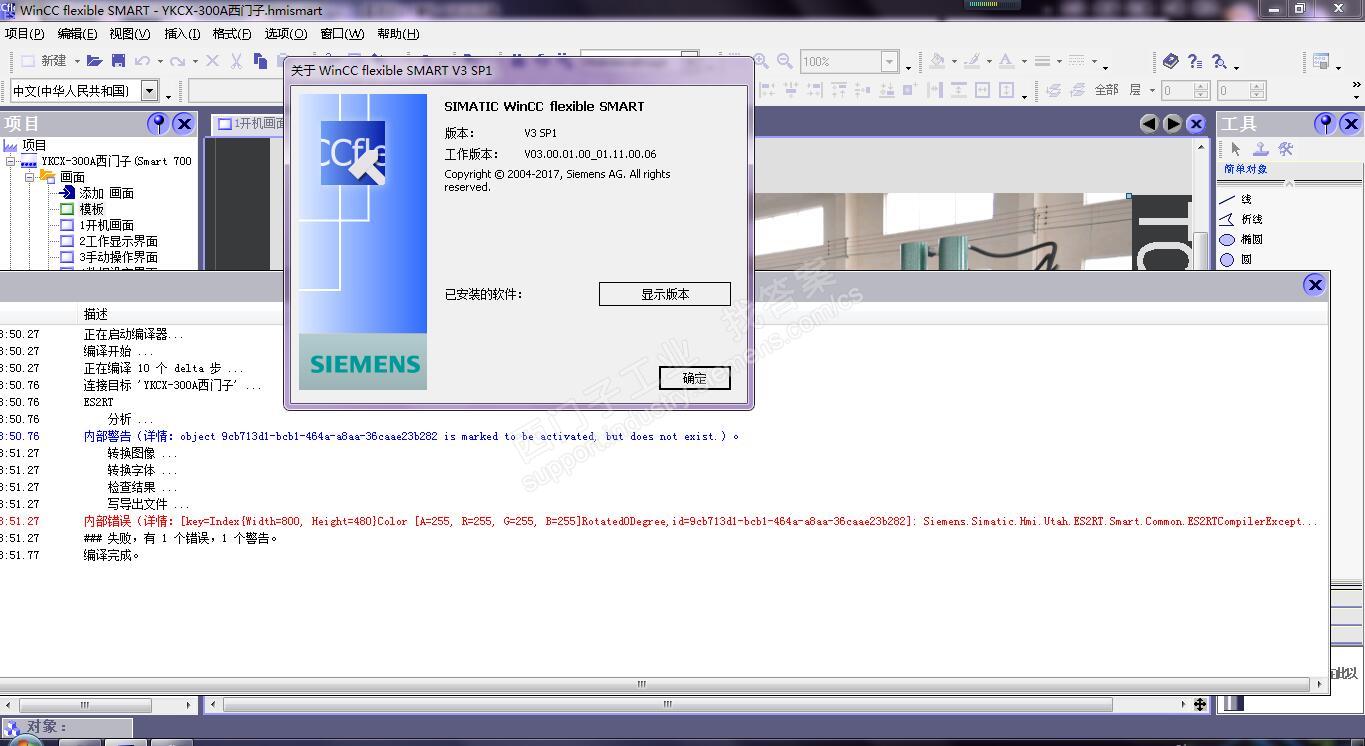
Task: Select 添加 画面 in the project tree
Action: click(x=106, y=193)
